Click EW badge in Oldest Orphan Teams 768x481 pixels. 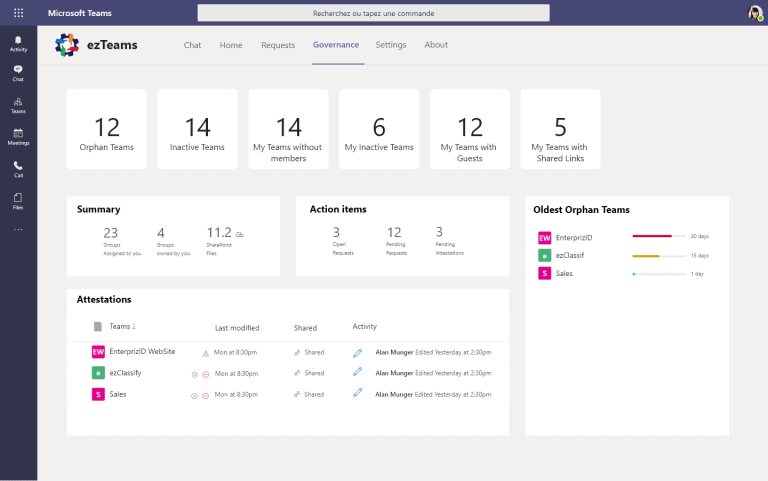pos(544,238)
